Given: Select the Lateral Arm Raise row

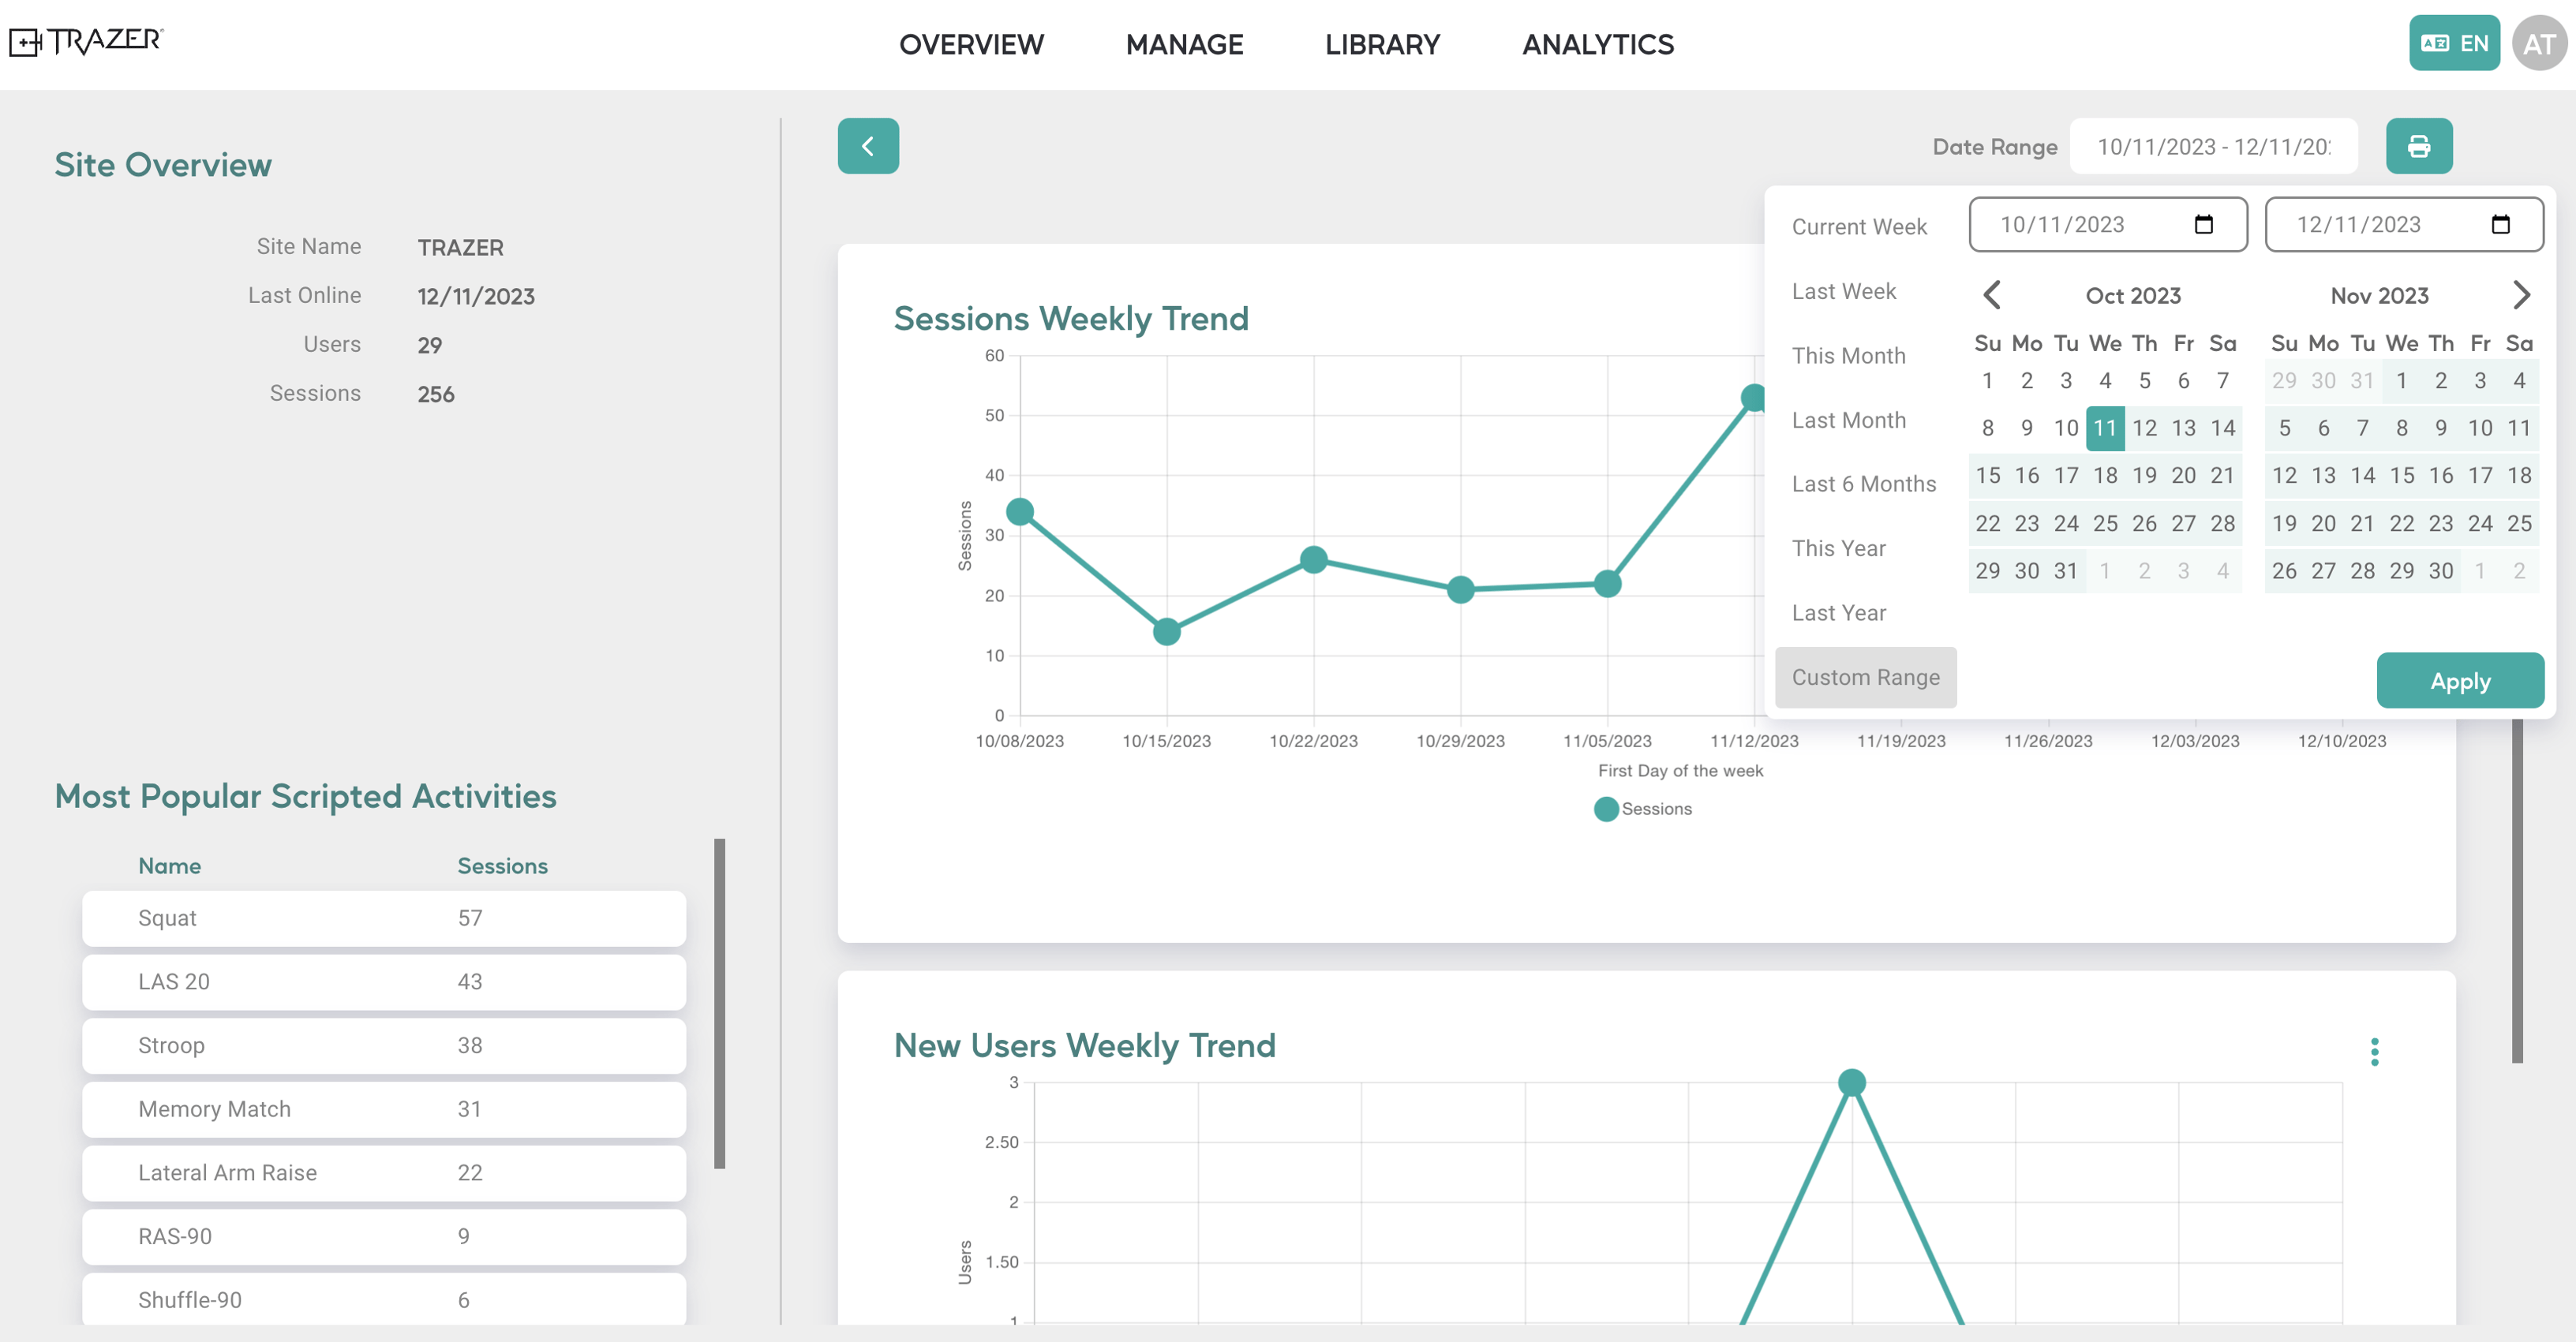Looking at the screenshot, I should [x=384, y=1173].
